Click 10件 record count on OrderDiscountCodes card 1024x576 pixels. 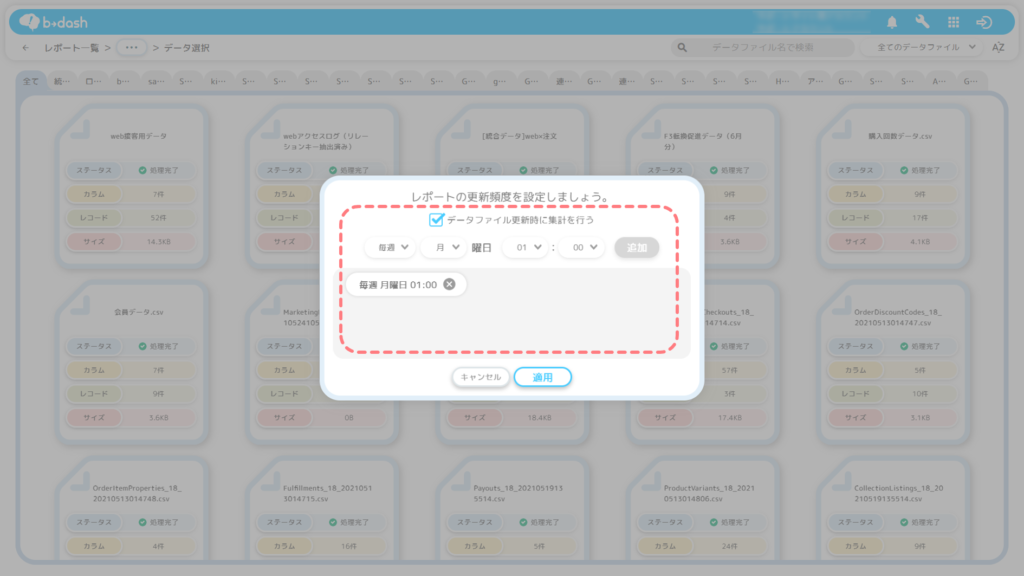pos(920,394)
